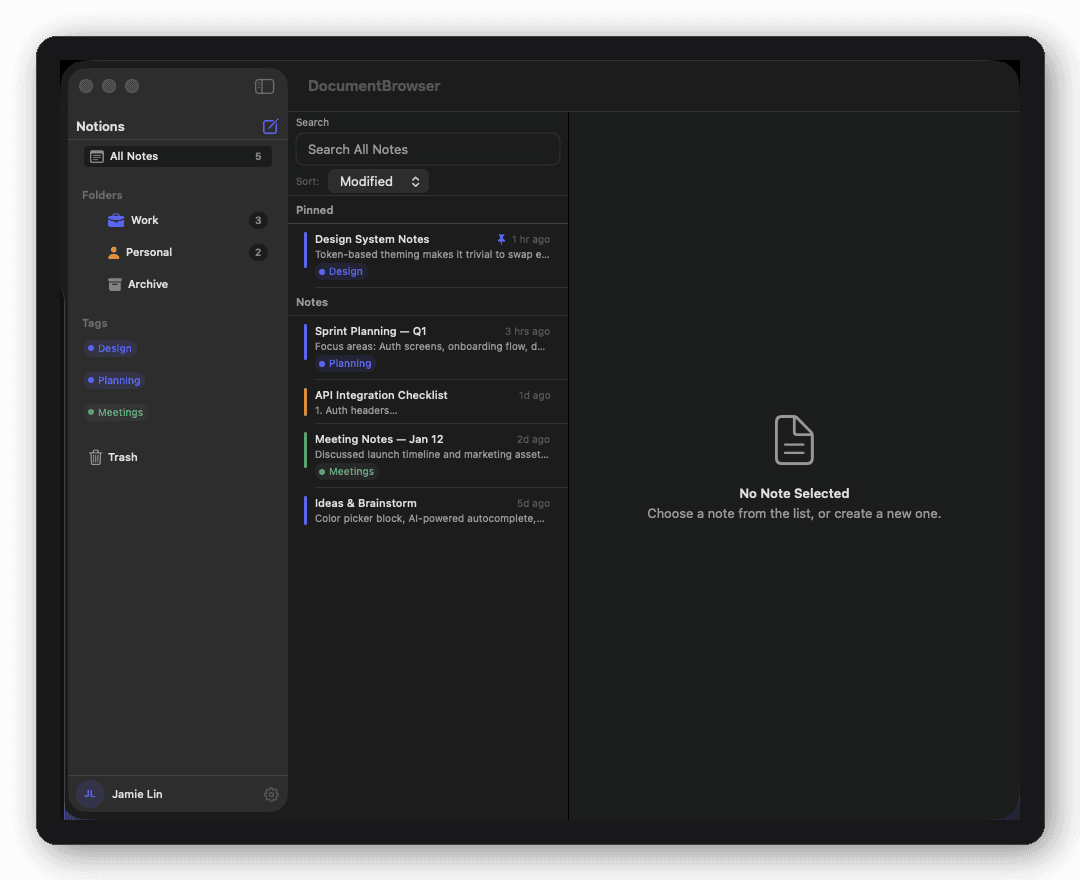Open the Archive folder
Viewport: 1080px width, 880px height.
coord(178,284)
